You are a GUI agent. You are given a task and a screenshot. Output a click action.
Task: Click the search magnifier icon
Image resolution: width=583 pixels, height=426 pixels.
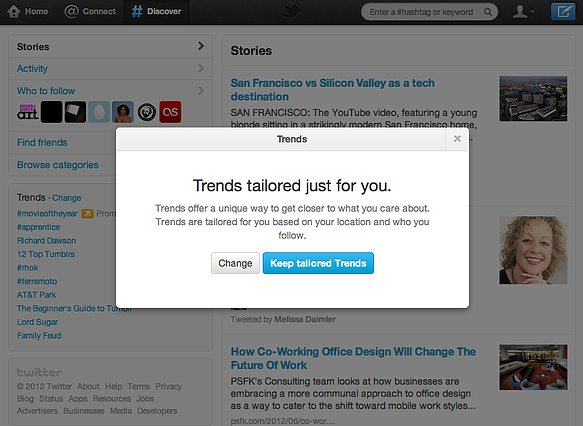(x=487, y=12)
